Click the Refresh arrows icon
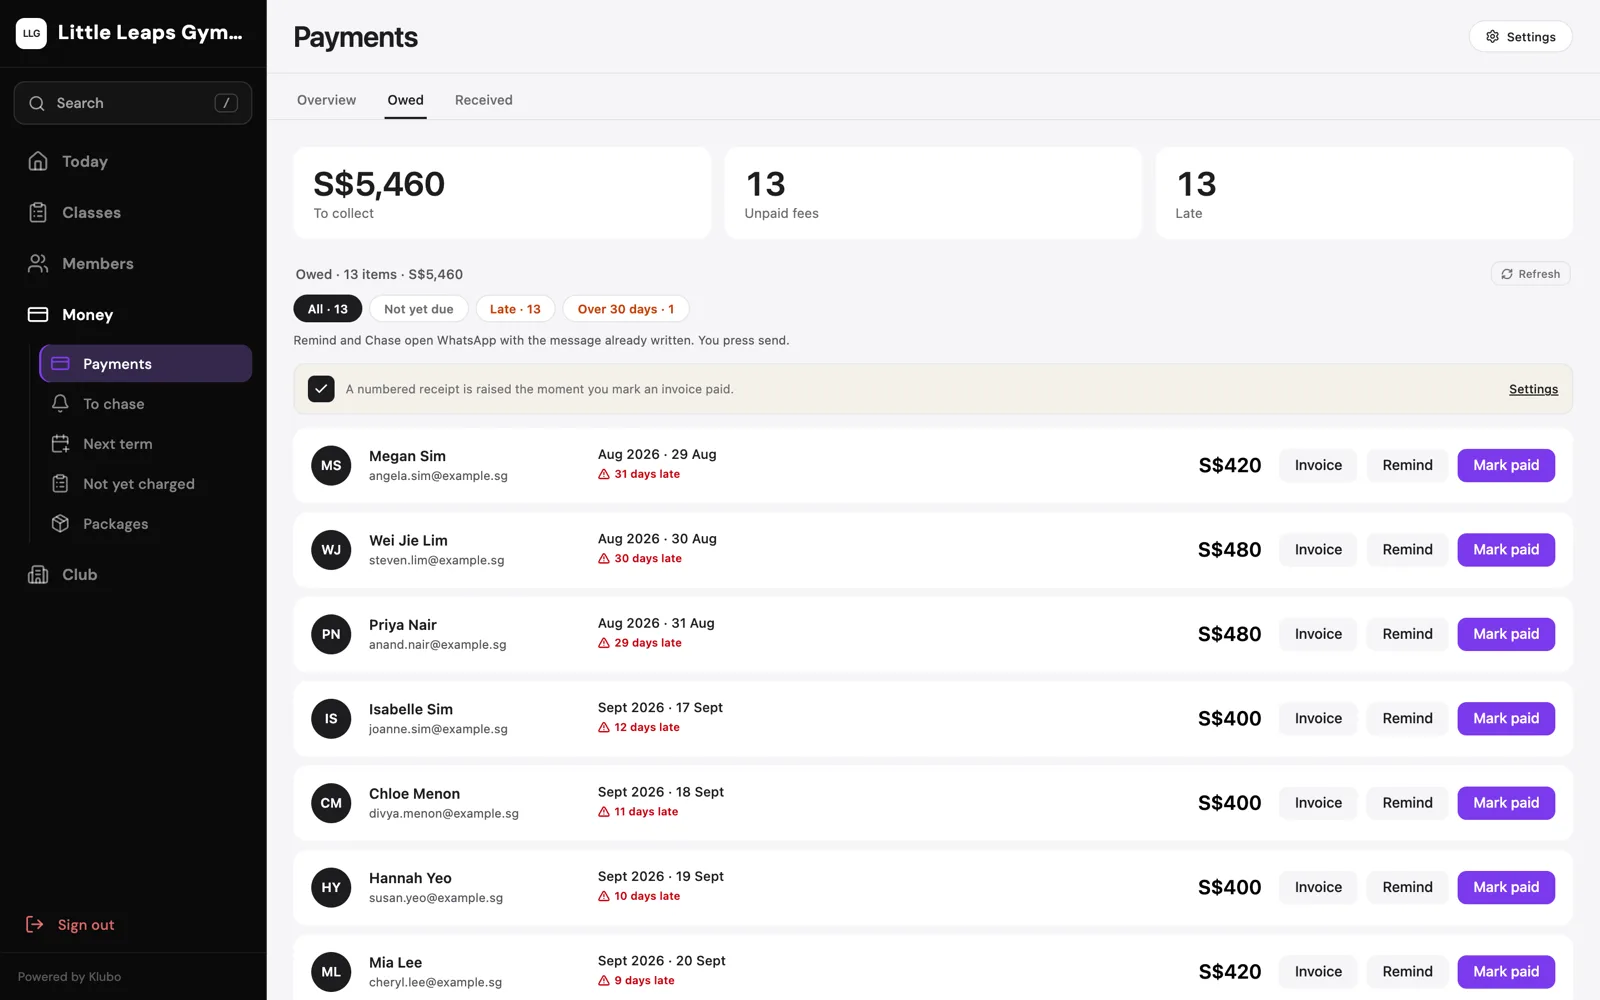 1506,274
